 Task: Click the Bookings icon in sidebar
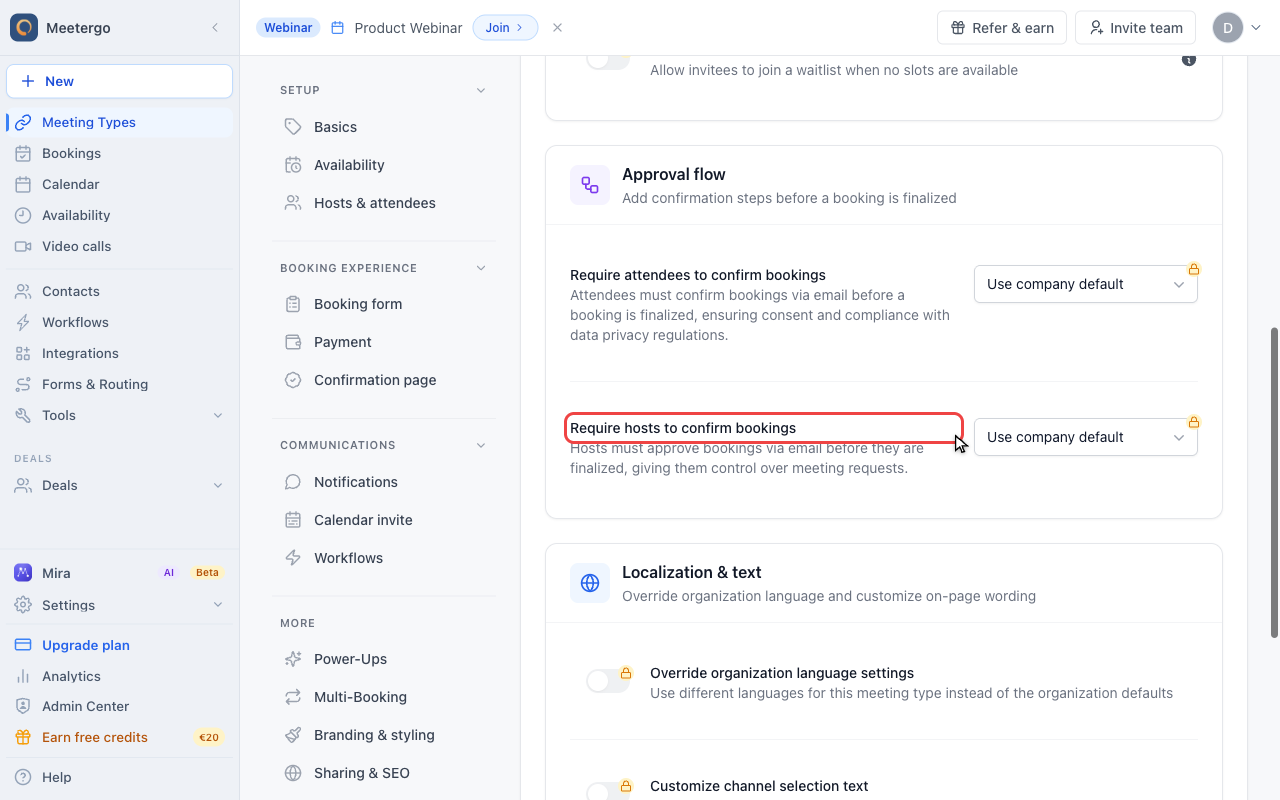pyautogui.click(x=23, y=153)
